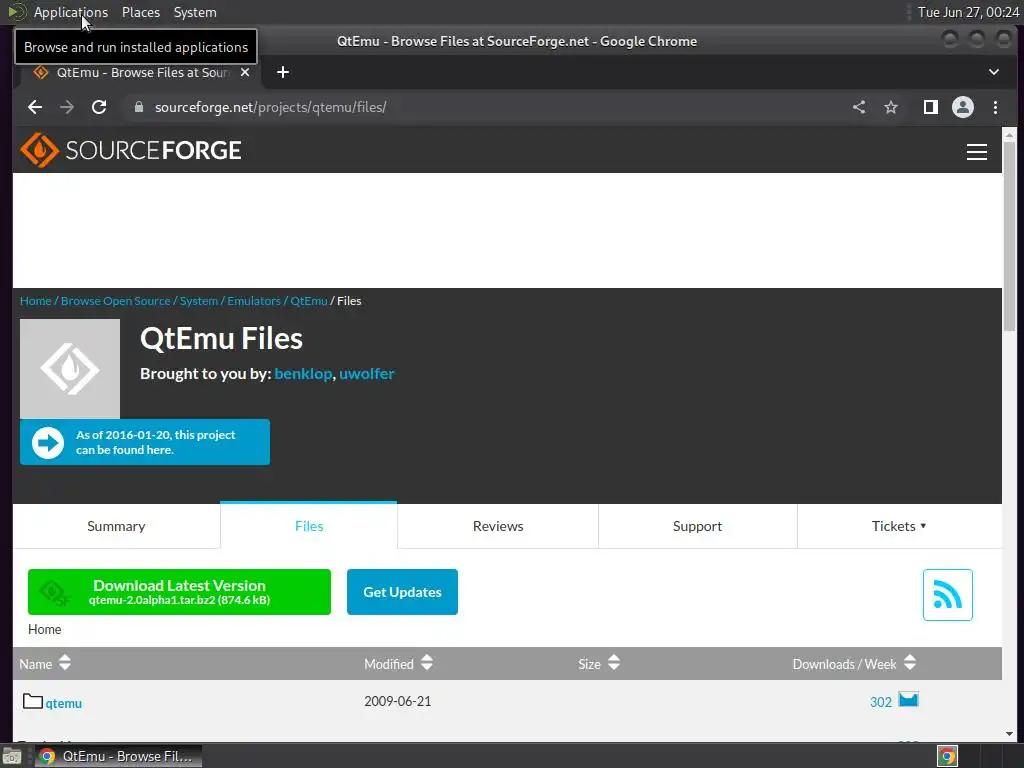Close the QtEmu browser tab

pos(245,72)
